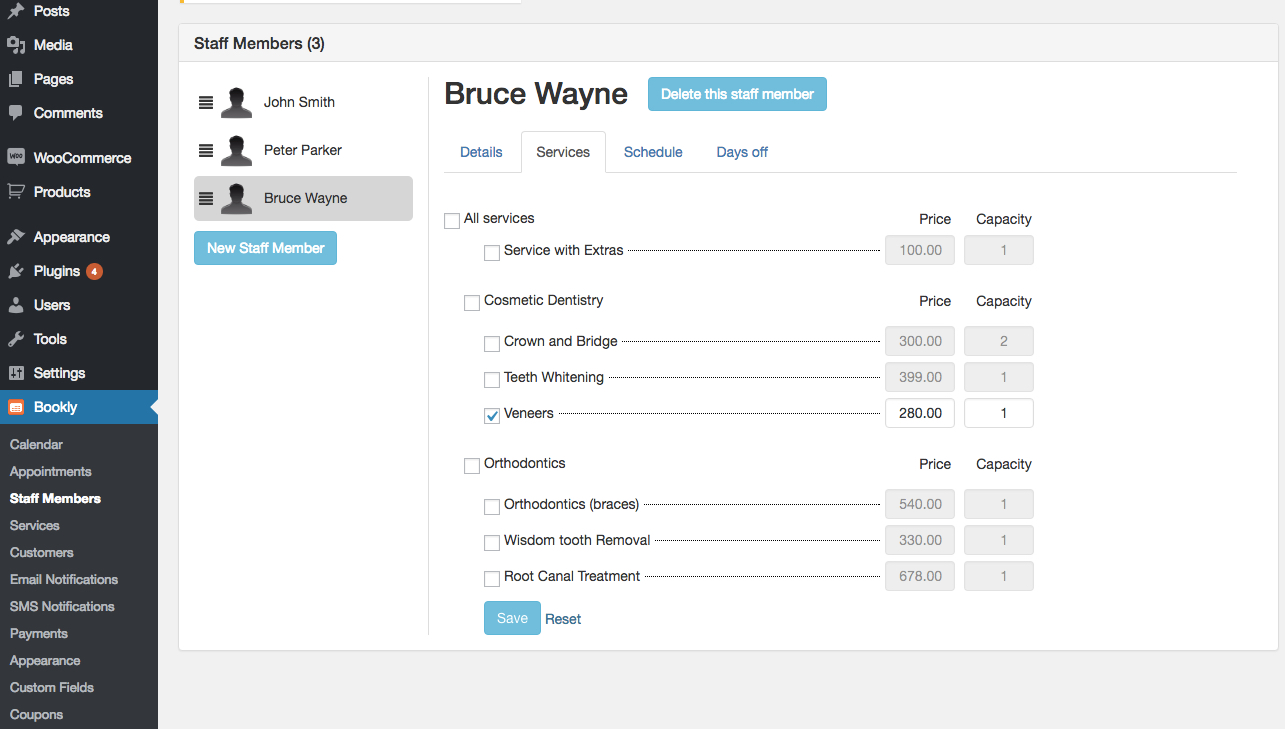Click Bruce Wayne's staff avatar image
Image resolution: width=1285 pixels, height=729 pixels.
point(236,198)
